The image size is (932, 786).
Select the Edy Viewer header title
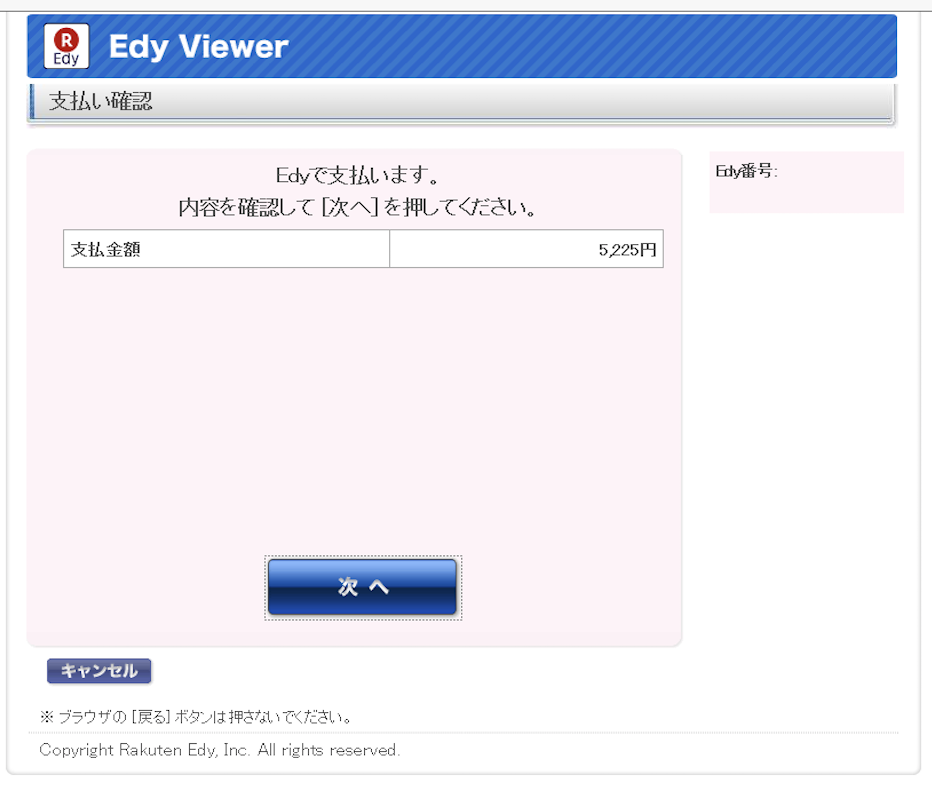pos(199,46)
